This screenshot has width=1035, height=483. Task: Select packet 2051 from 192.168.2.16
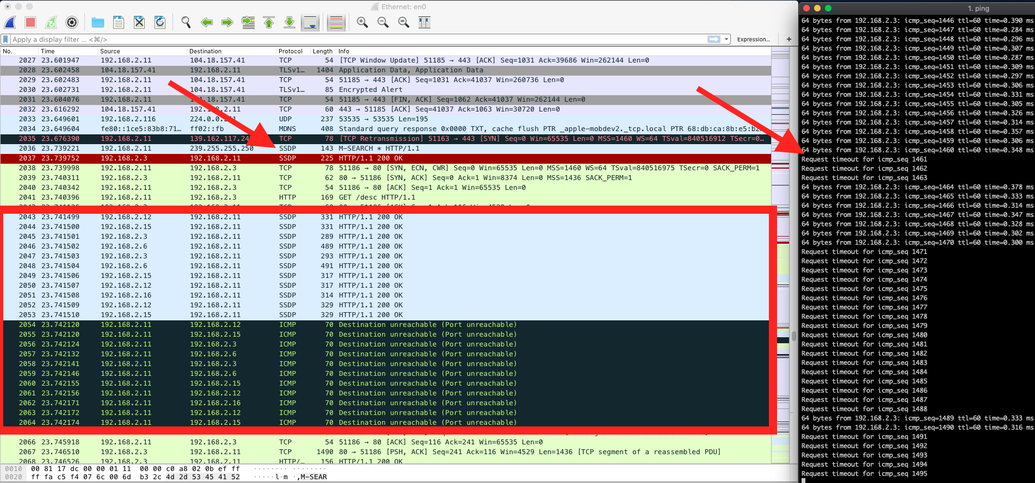pyautogui.click(x=385, y=295)
